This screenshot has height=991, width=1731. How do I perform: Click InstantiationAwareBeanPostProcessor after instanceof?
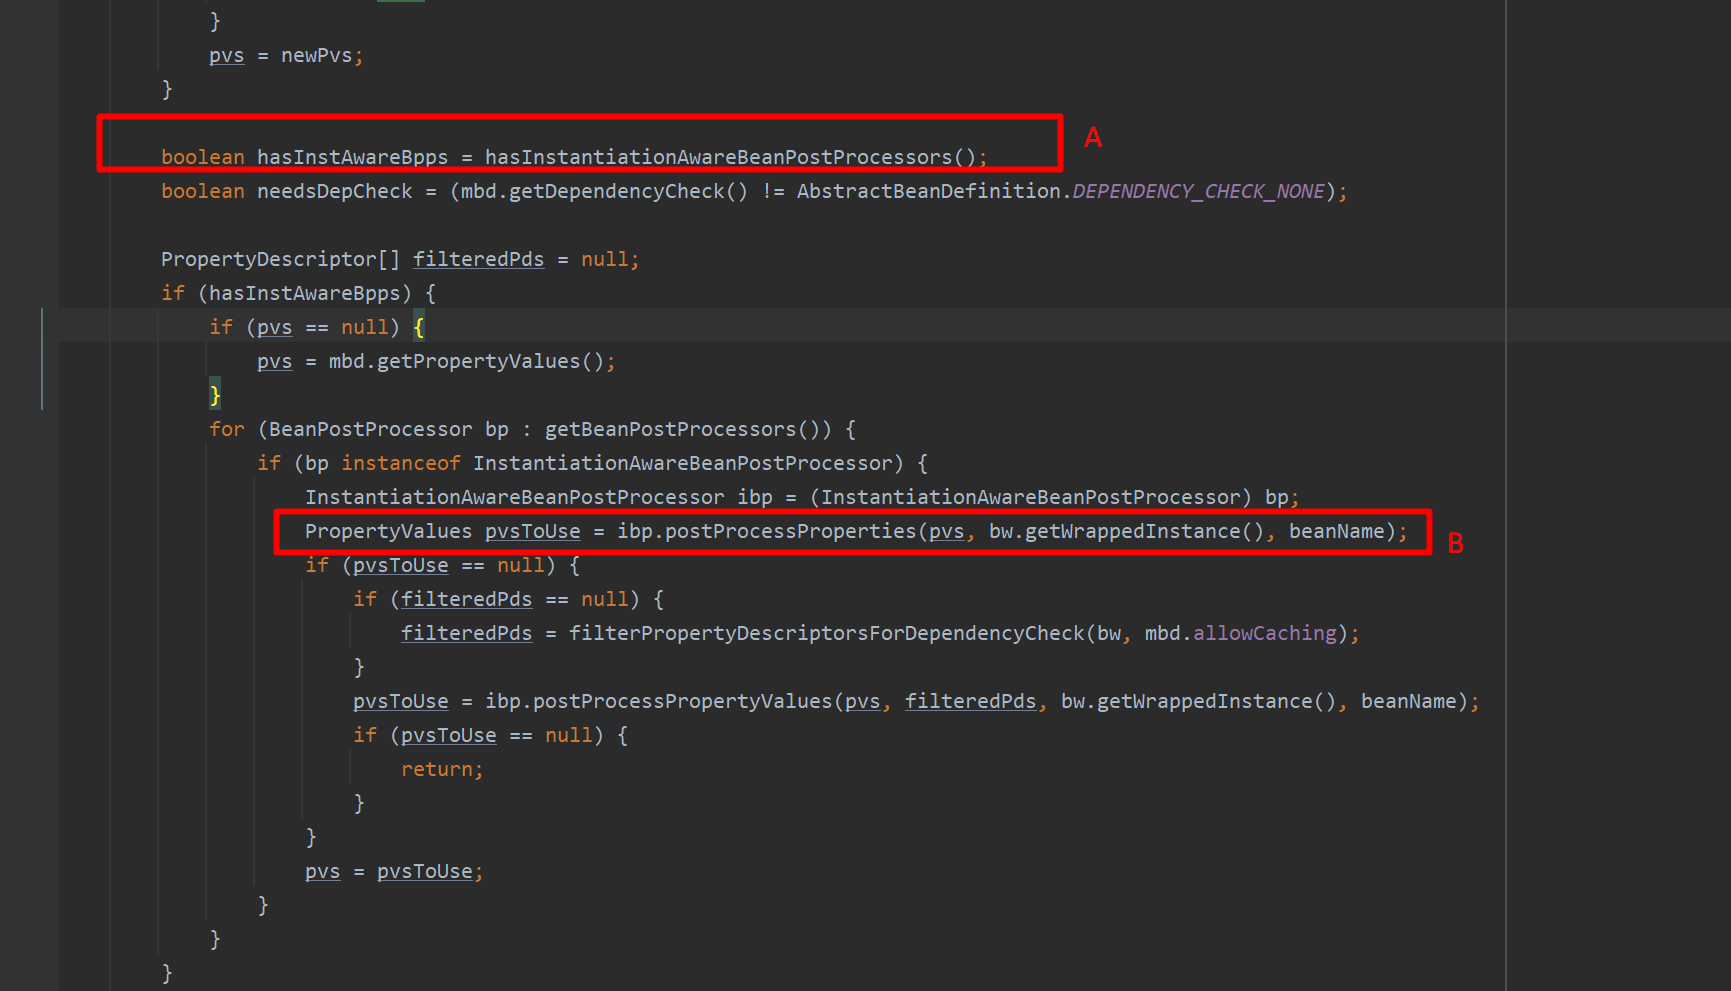tap(682, 463)
